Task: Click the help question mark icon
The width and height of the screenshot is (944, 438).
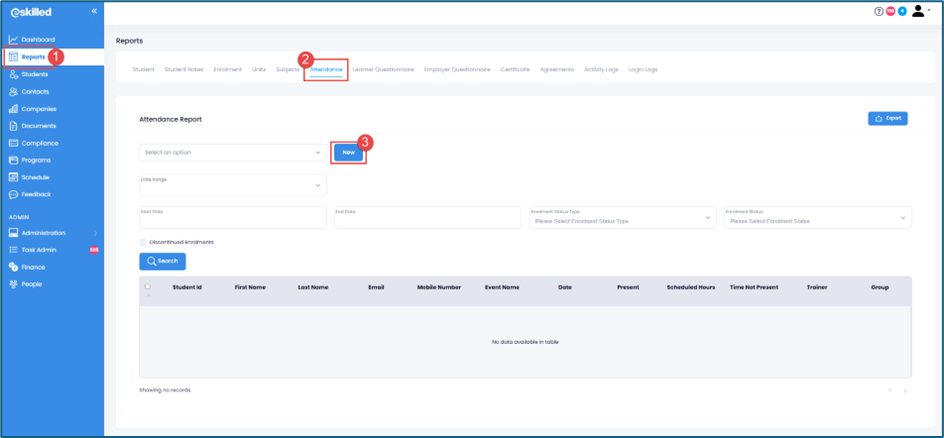Action: pyautogui.click(x=879, y=12)
